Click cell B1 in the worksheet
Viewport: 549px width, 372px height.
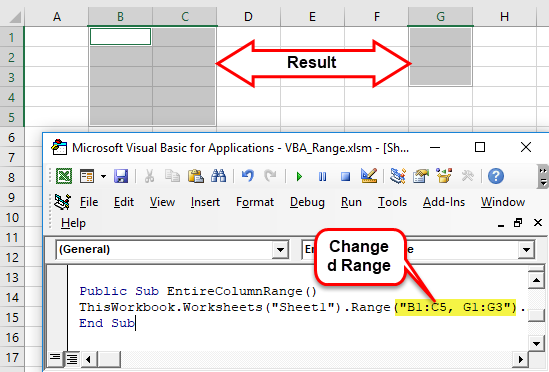pos(120,37)
